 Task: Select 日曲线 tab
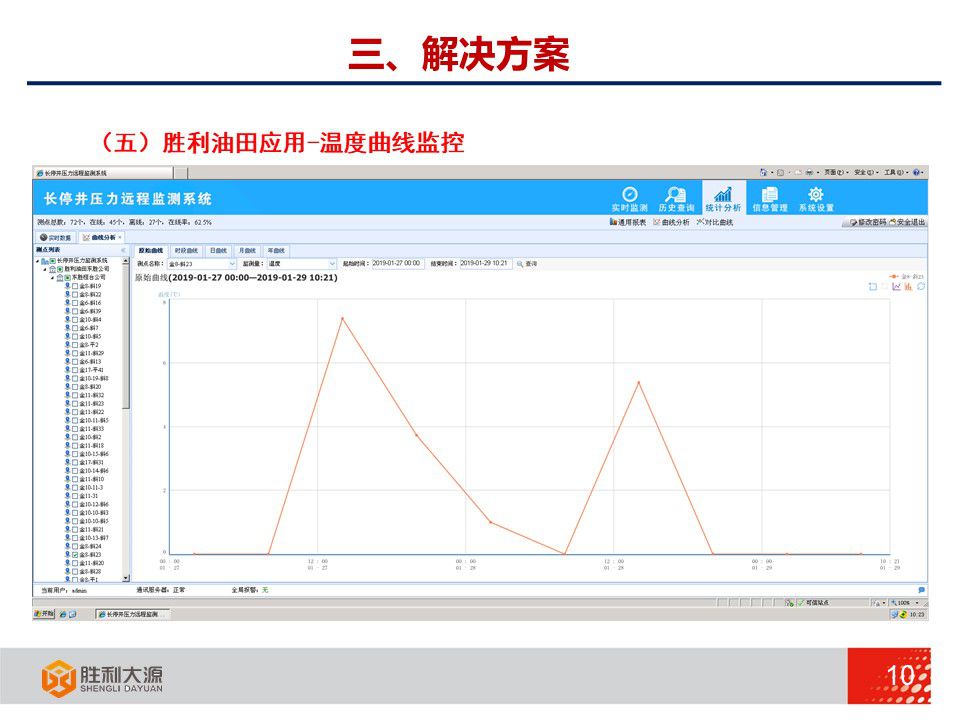(x=218, y=251)
